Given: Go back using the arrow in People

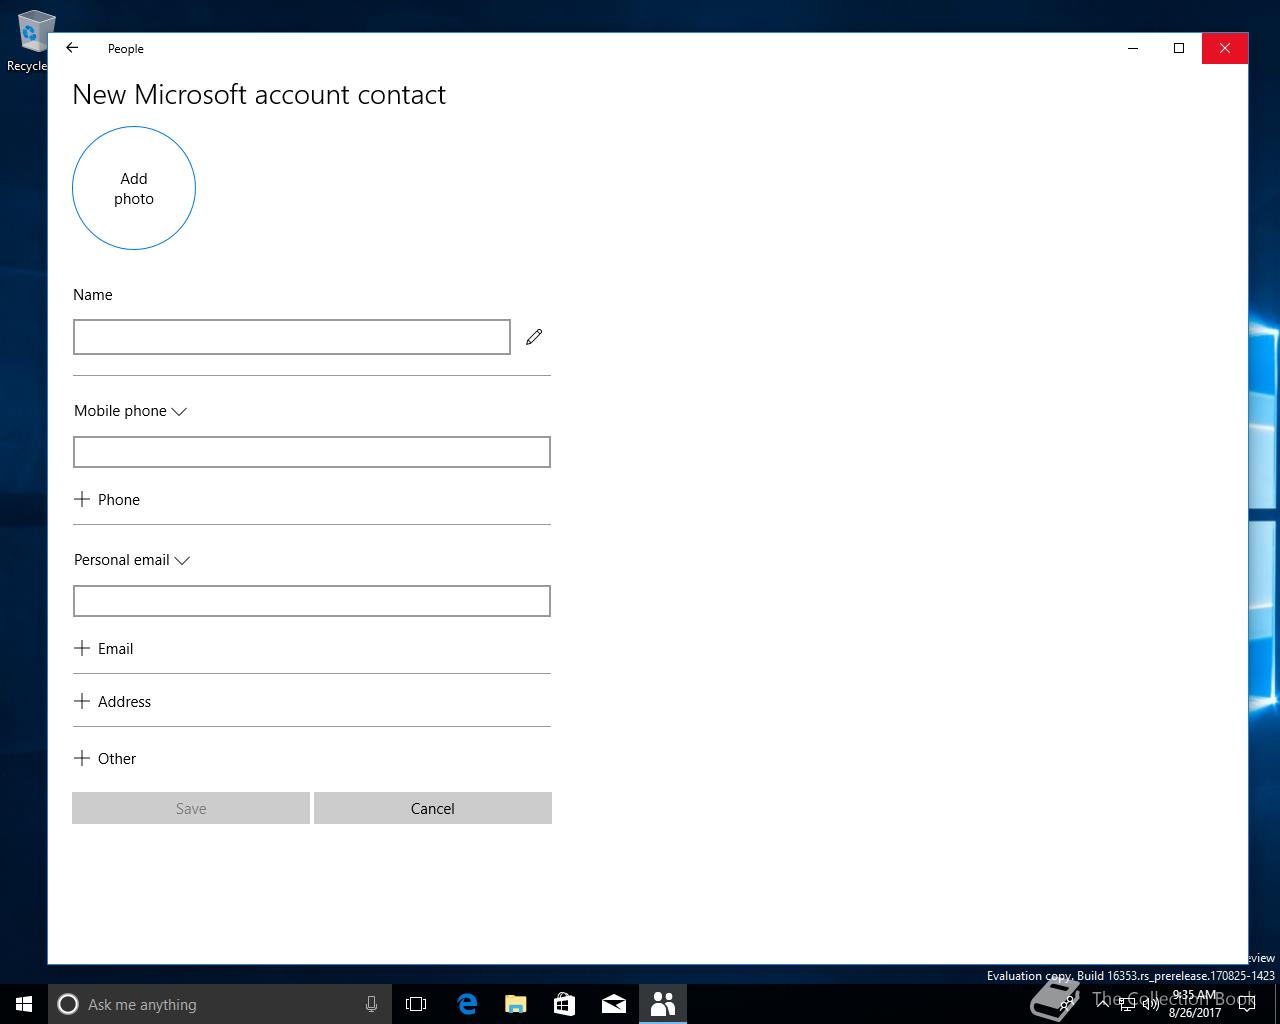Looking at the screenshot, I should [72, 48].
